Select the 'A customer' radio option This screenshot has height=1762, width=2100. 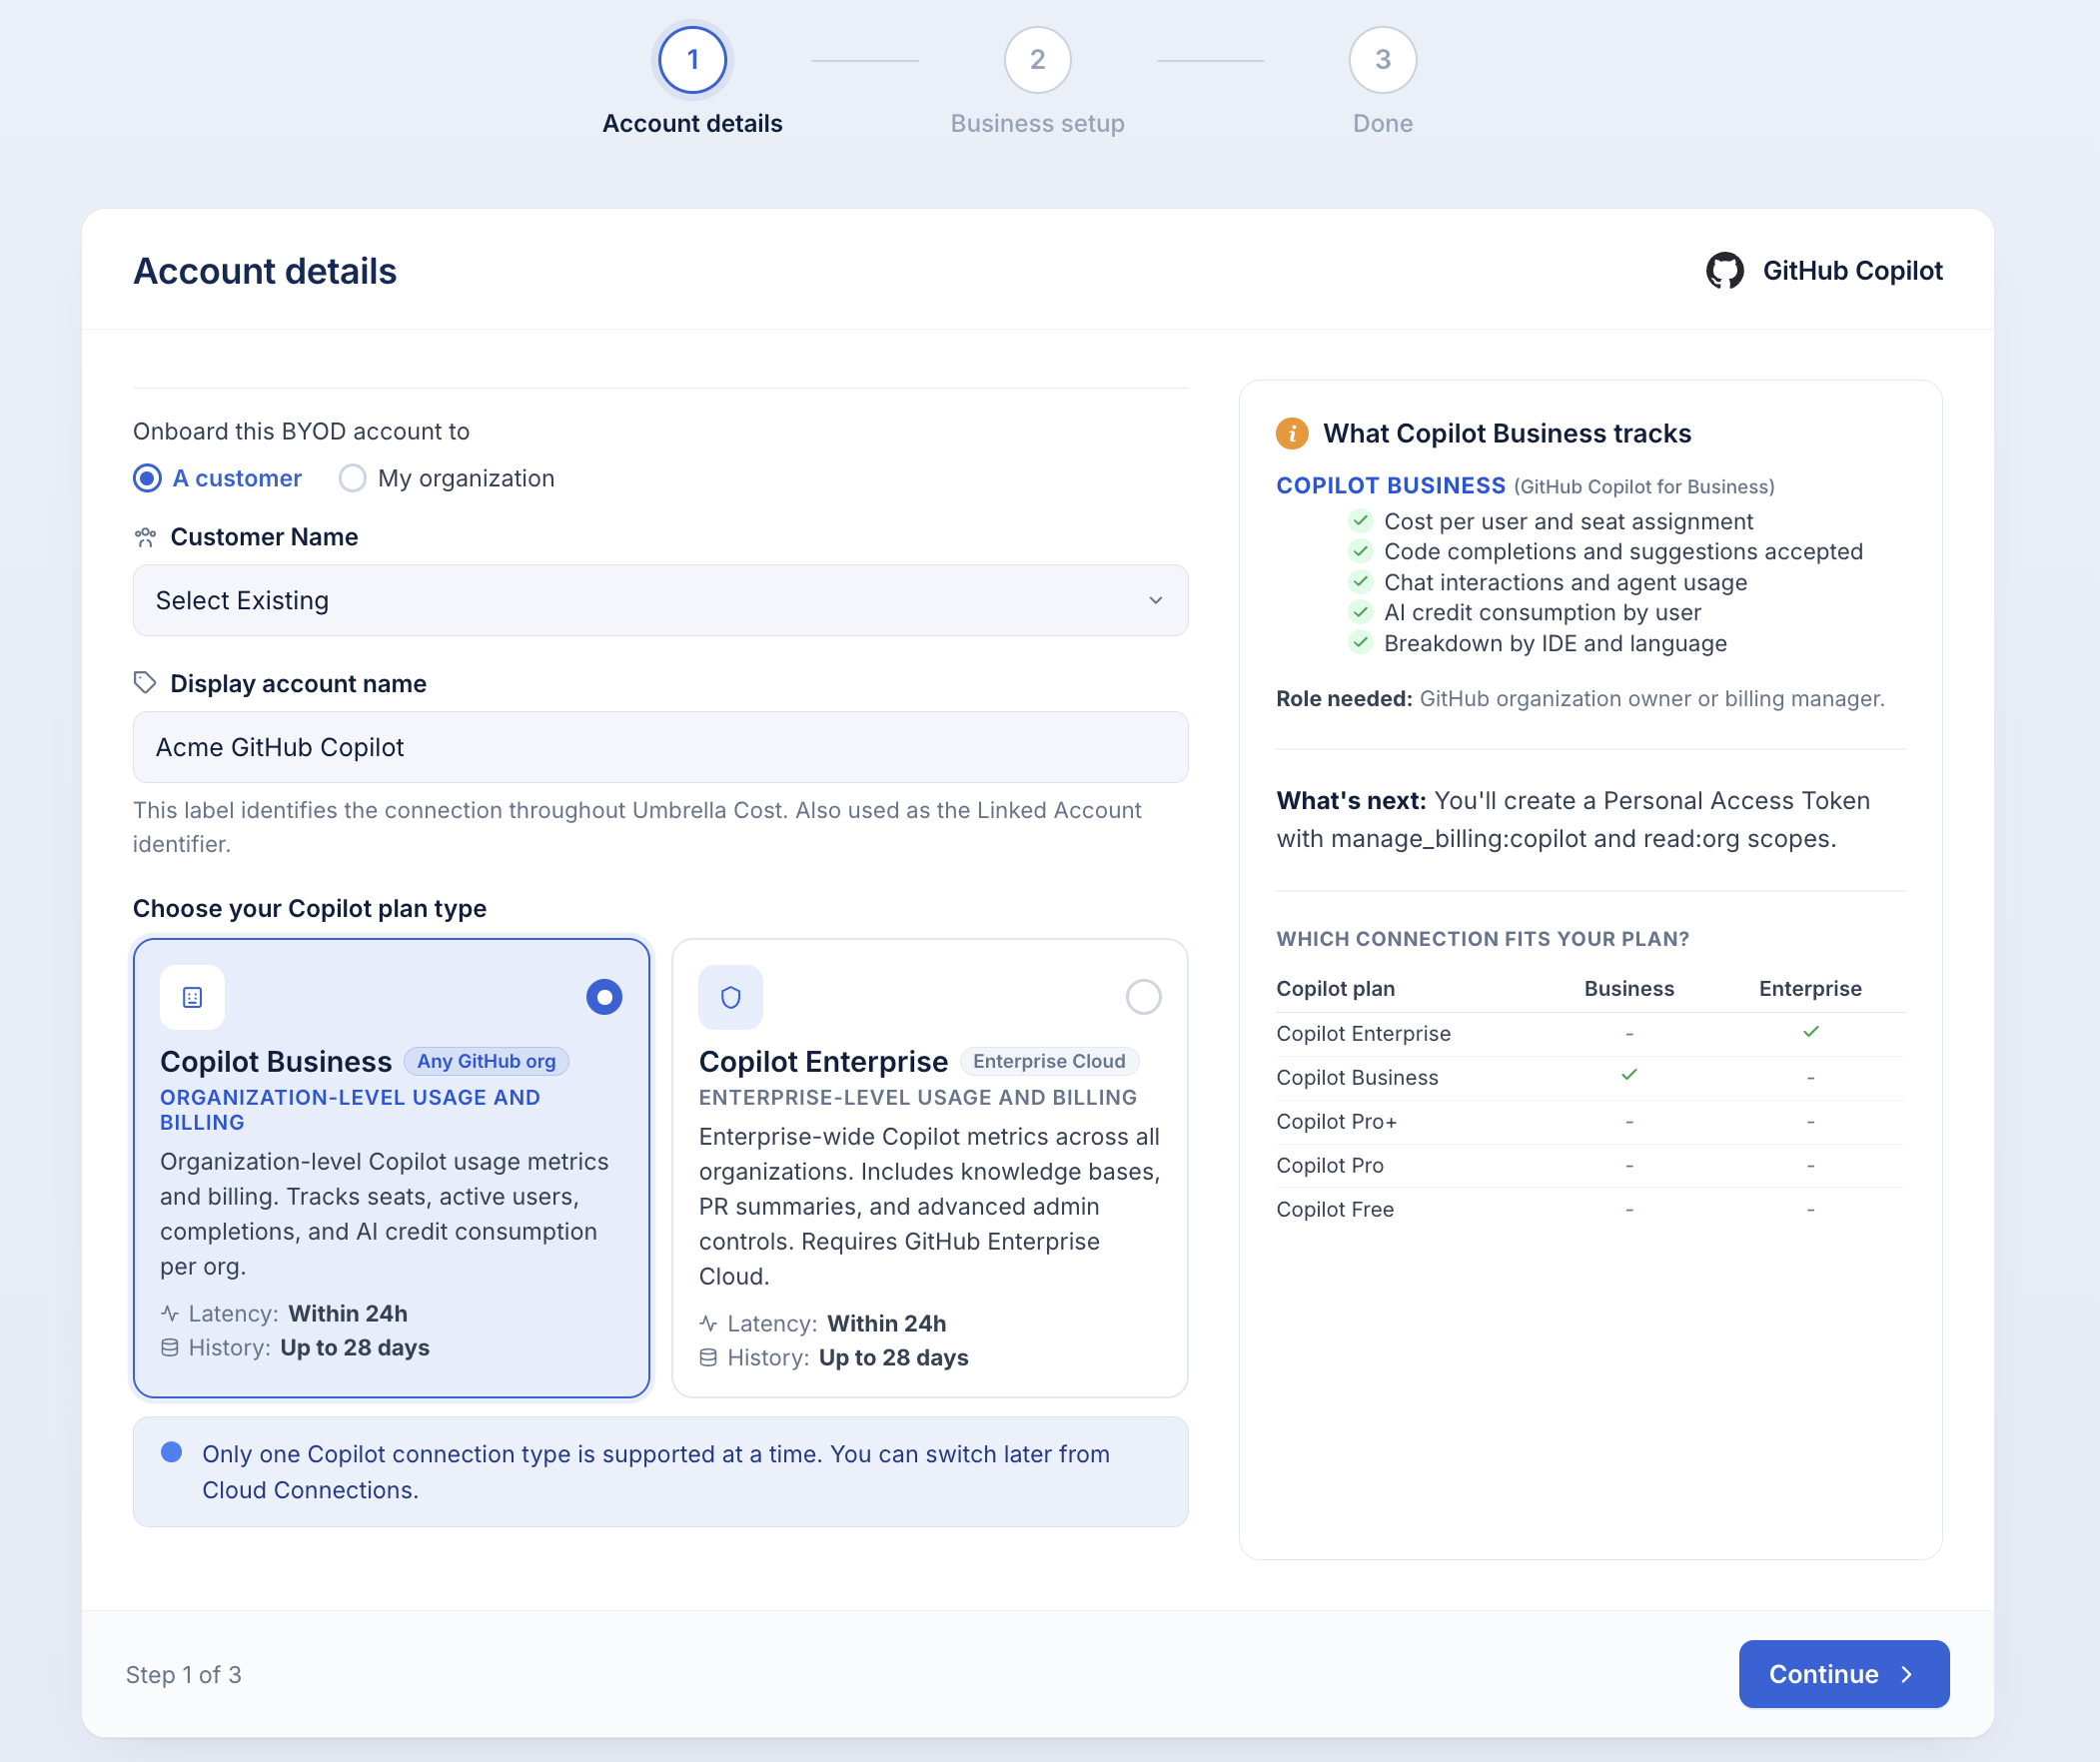pyautogui.click(x=147, y=478)
